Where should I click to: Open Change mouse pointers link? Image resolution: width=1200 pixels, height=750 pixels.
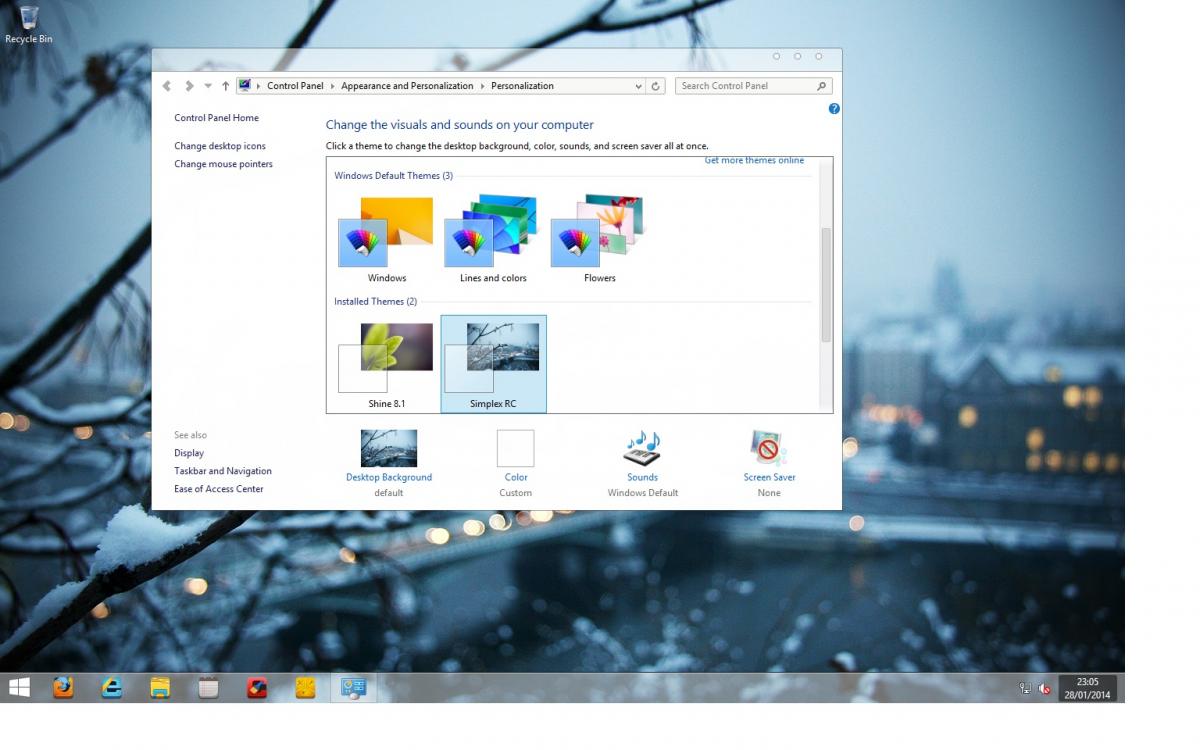tap(223, 164)
